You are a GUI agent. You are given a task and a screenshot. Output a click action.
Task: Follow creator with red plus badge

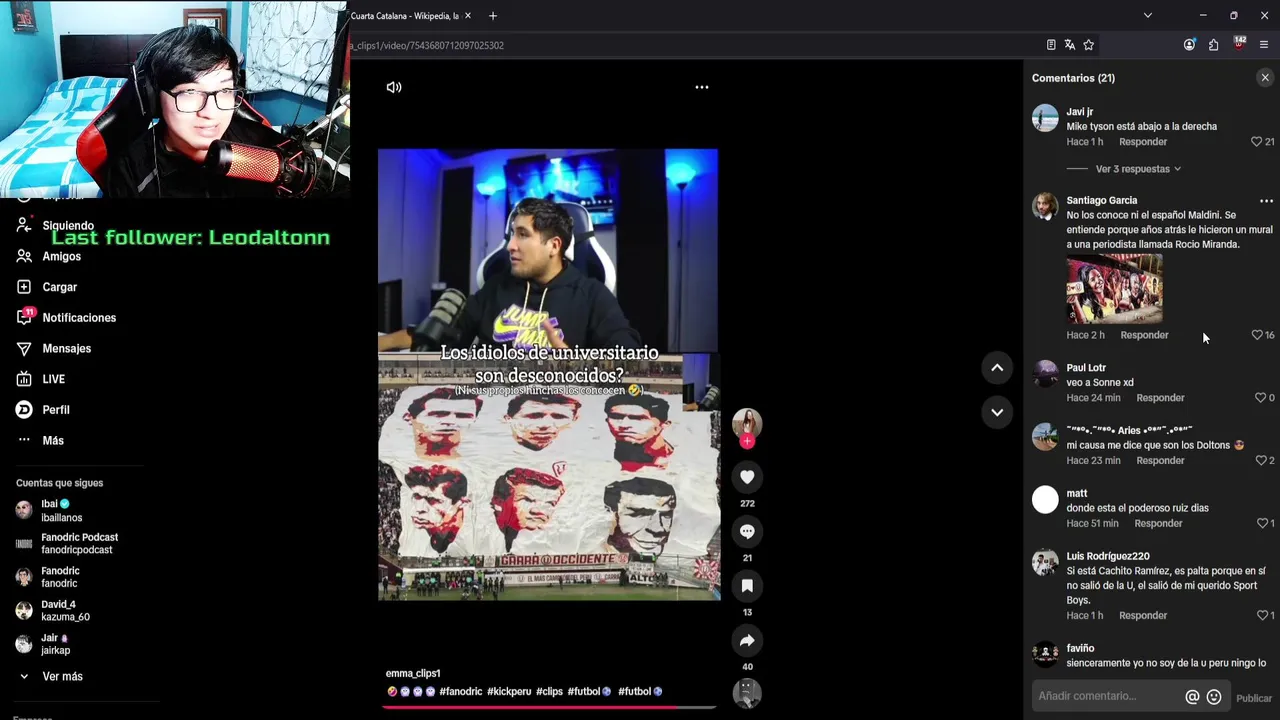click(x=747, y=441)
